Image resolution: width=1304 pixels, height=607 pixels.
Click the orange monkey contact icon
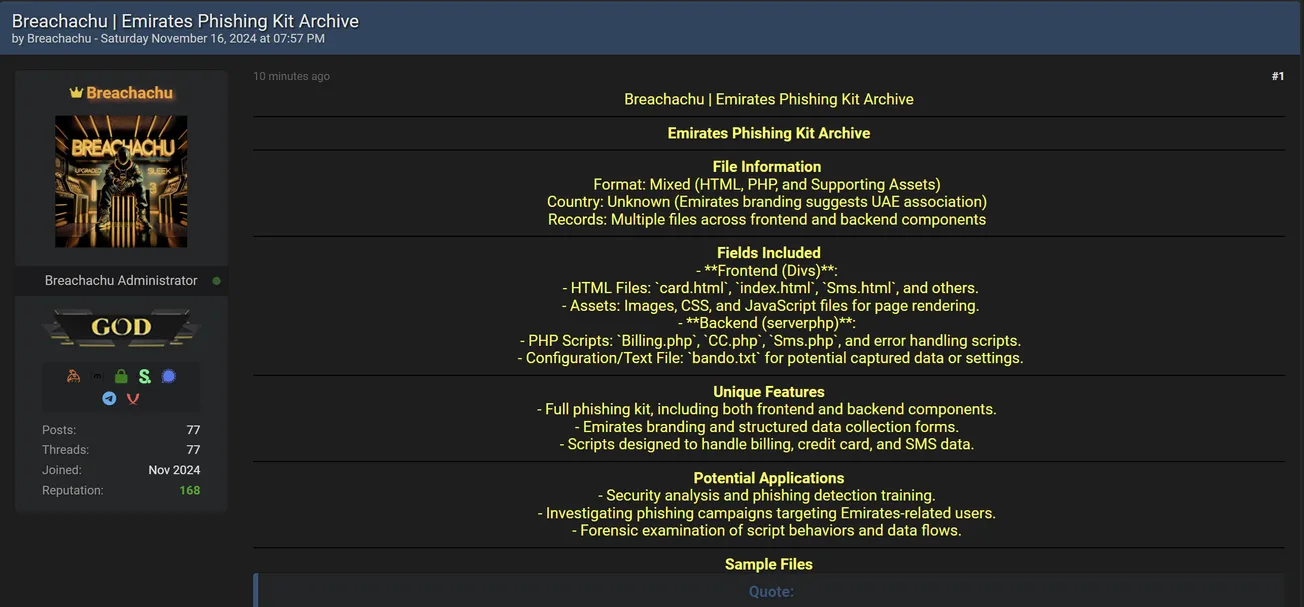click(x=73, y=376)
